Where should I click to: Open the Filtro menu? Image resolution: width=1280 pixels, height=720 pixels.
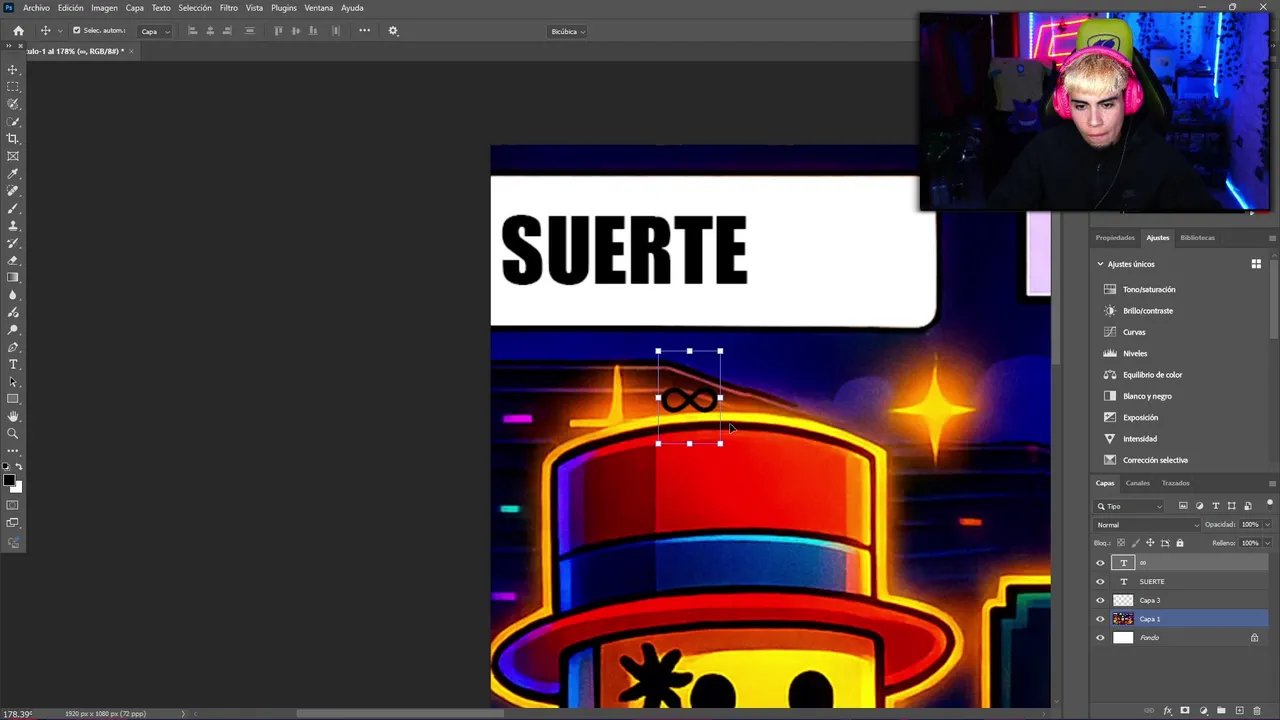point(229,8)
